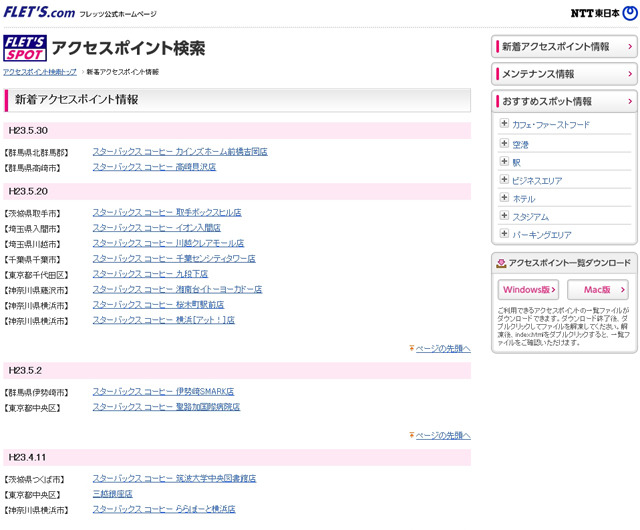Expand カフェ・ファーストフード plus icon

(x=504, y=123)
